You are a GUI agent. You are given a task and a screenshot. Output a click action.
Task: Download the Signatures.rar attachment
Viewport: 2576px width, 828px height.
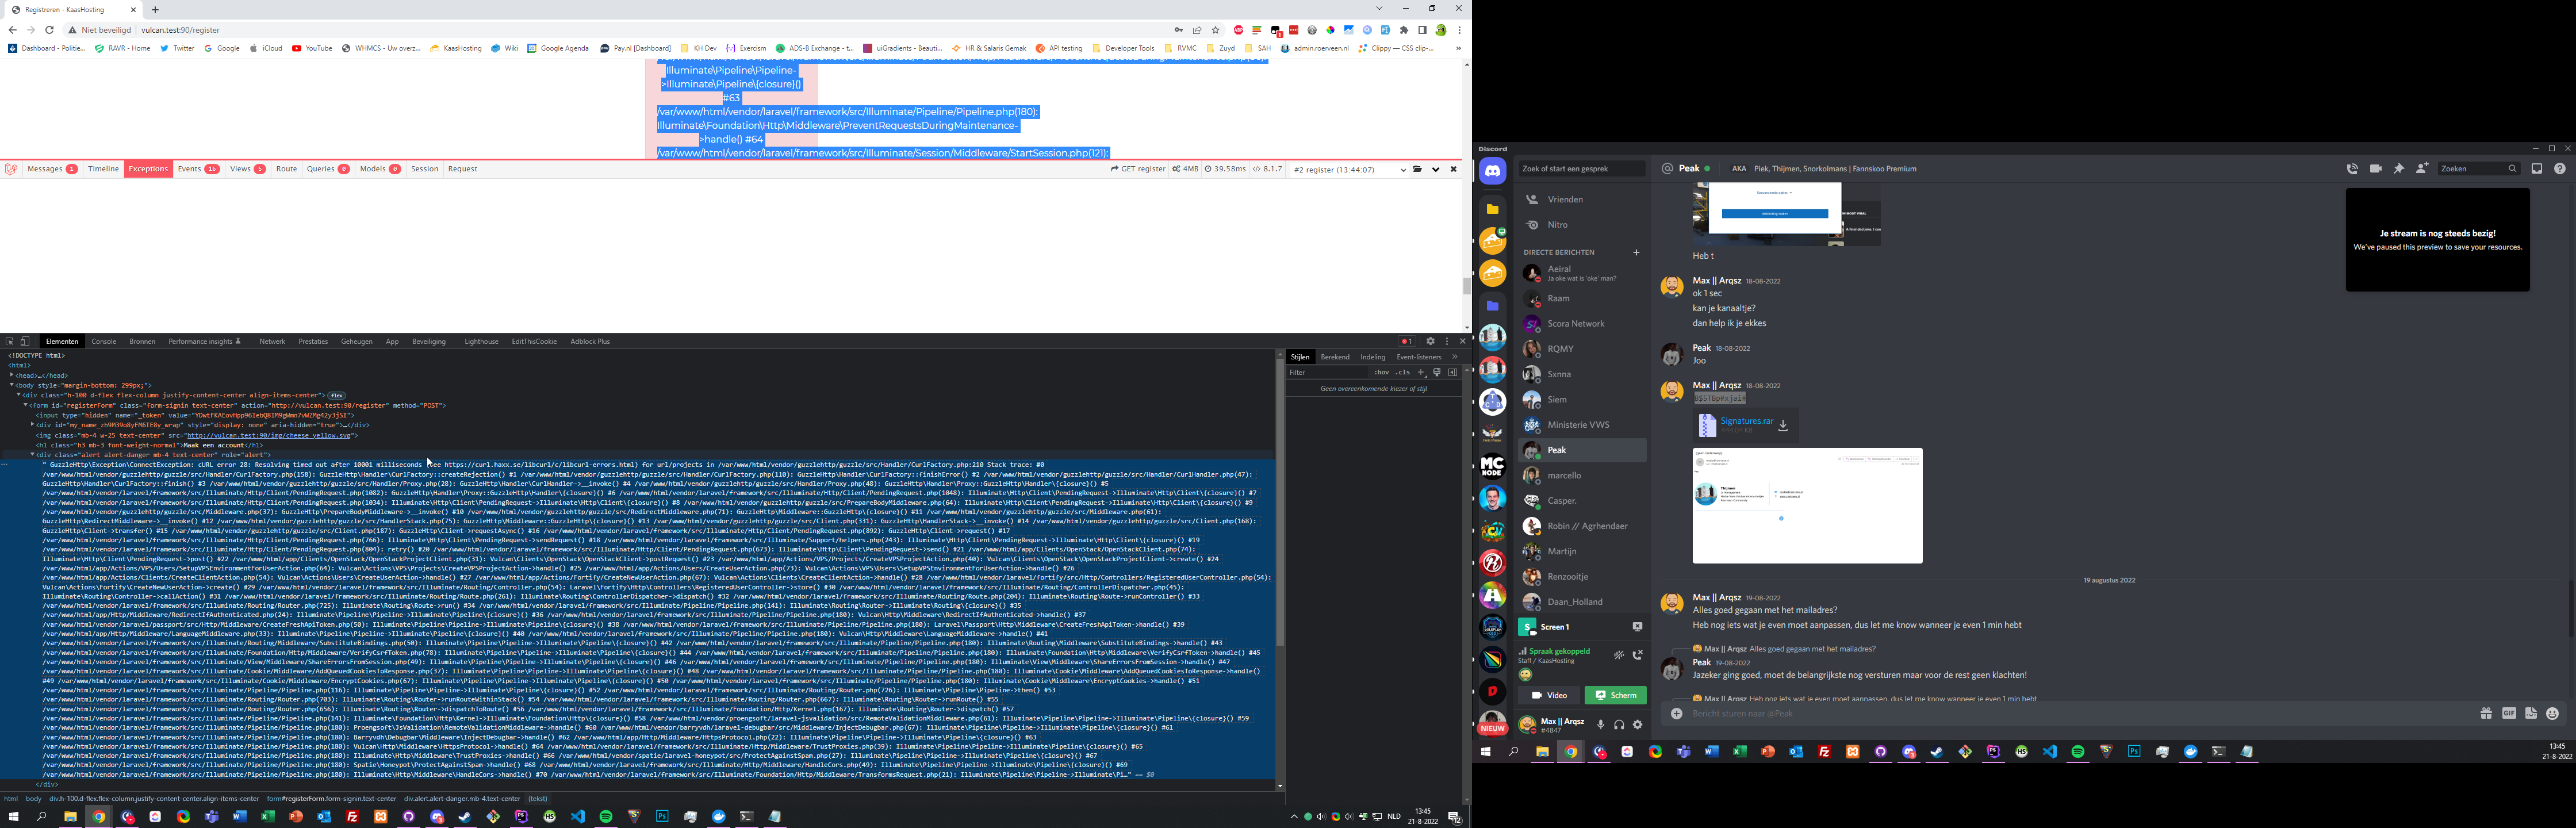click(x=1783, y=425)
